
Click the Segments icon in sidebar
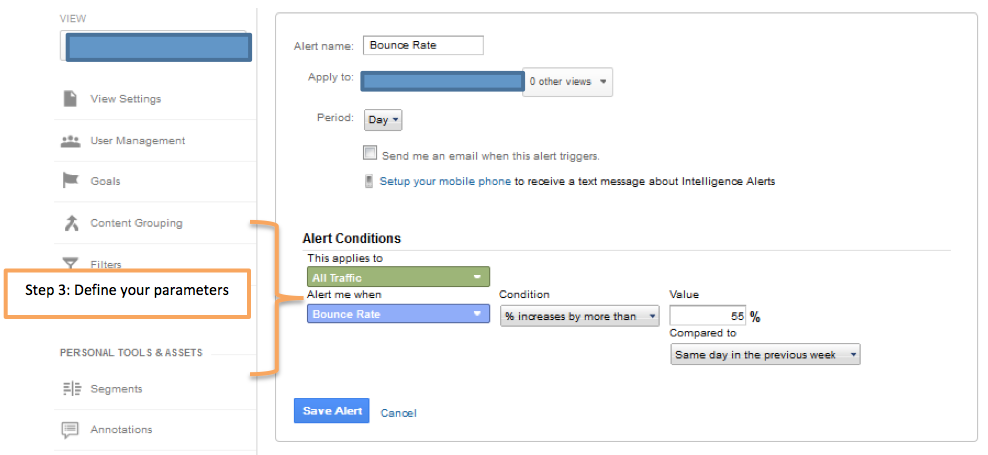point(70,389)
